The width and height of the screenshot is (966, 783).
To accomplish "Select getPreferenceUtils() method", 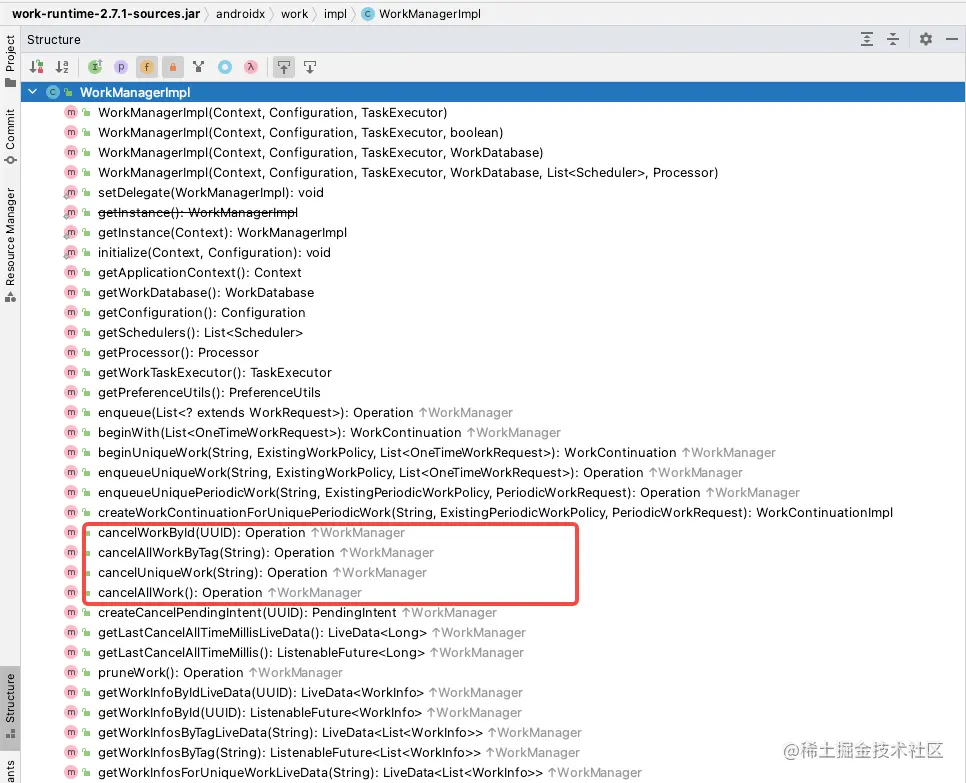I will 209,392.
